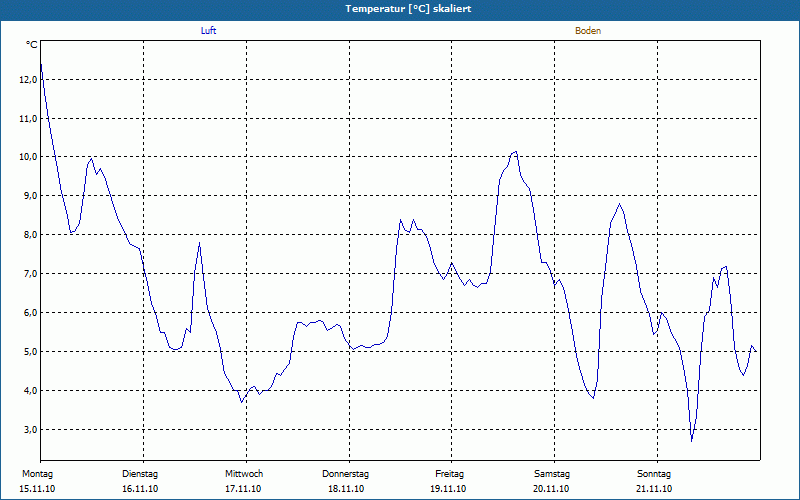Click the Montag day label
This screenshot has width=800, height=500.
tap(37, 474)
